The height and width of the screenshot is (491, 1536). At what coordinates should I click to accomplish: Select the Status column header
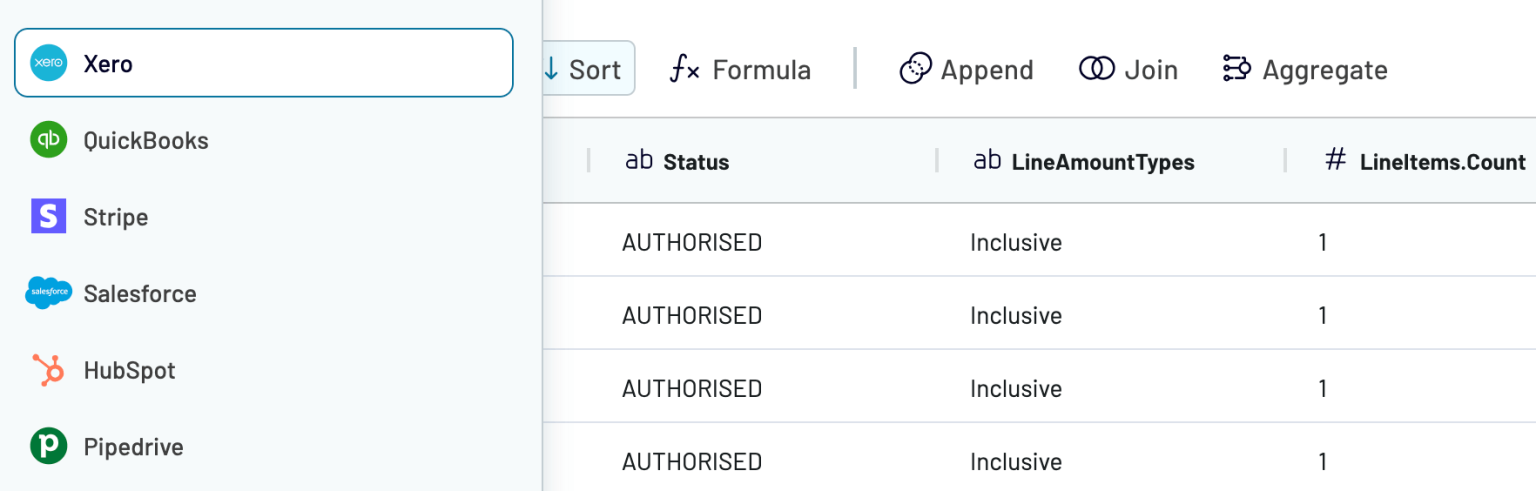click(696, 162)
